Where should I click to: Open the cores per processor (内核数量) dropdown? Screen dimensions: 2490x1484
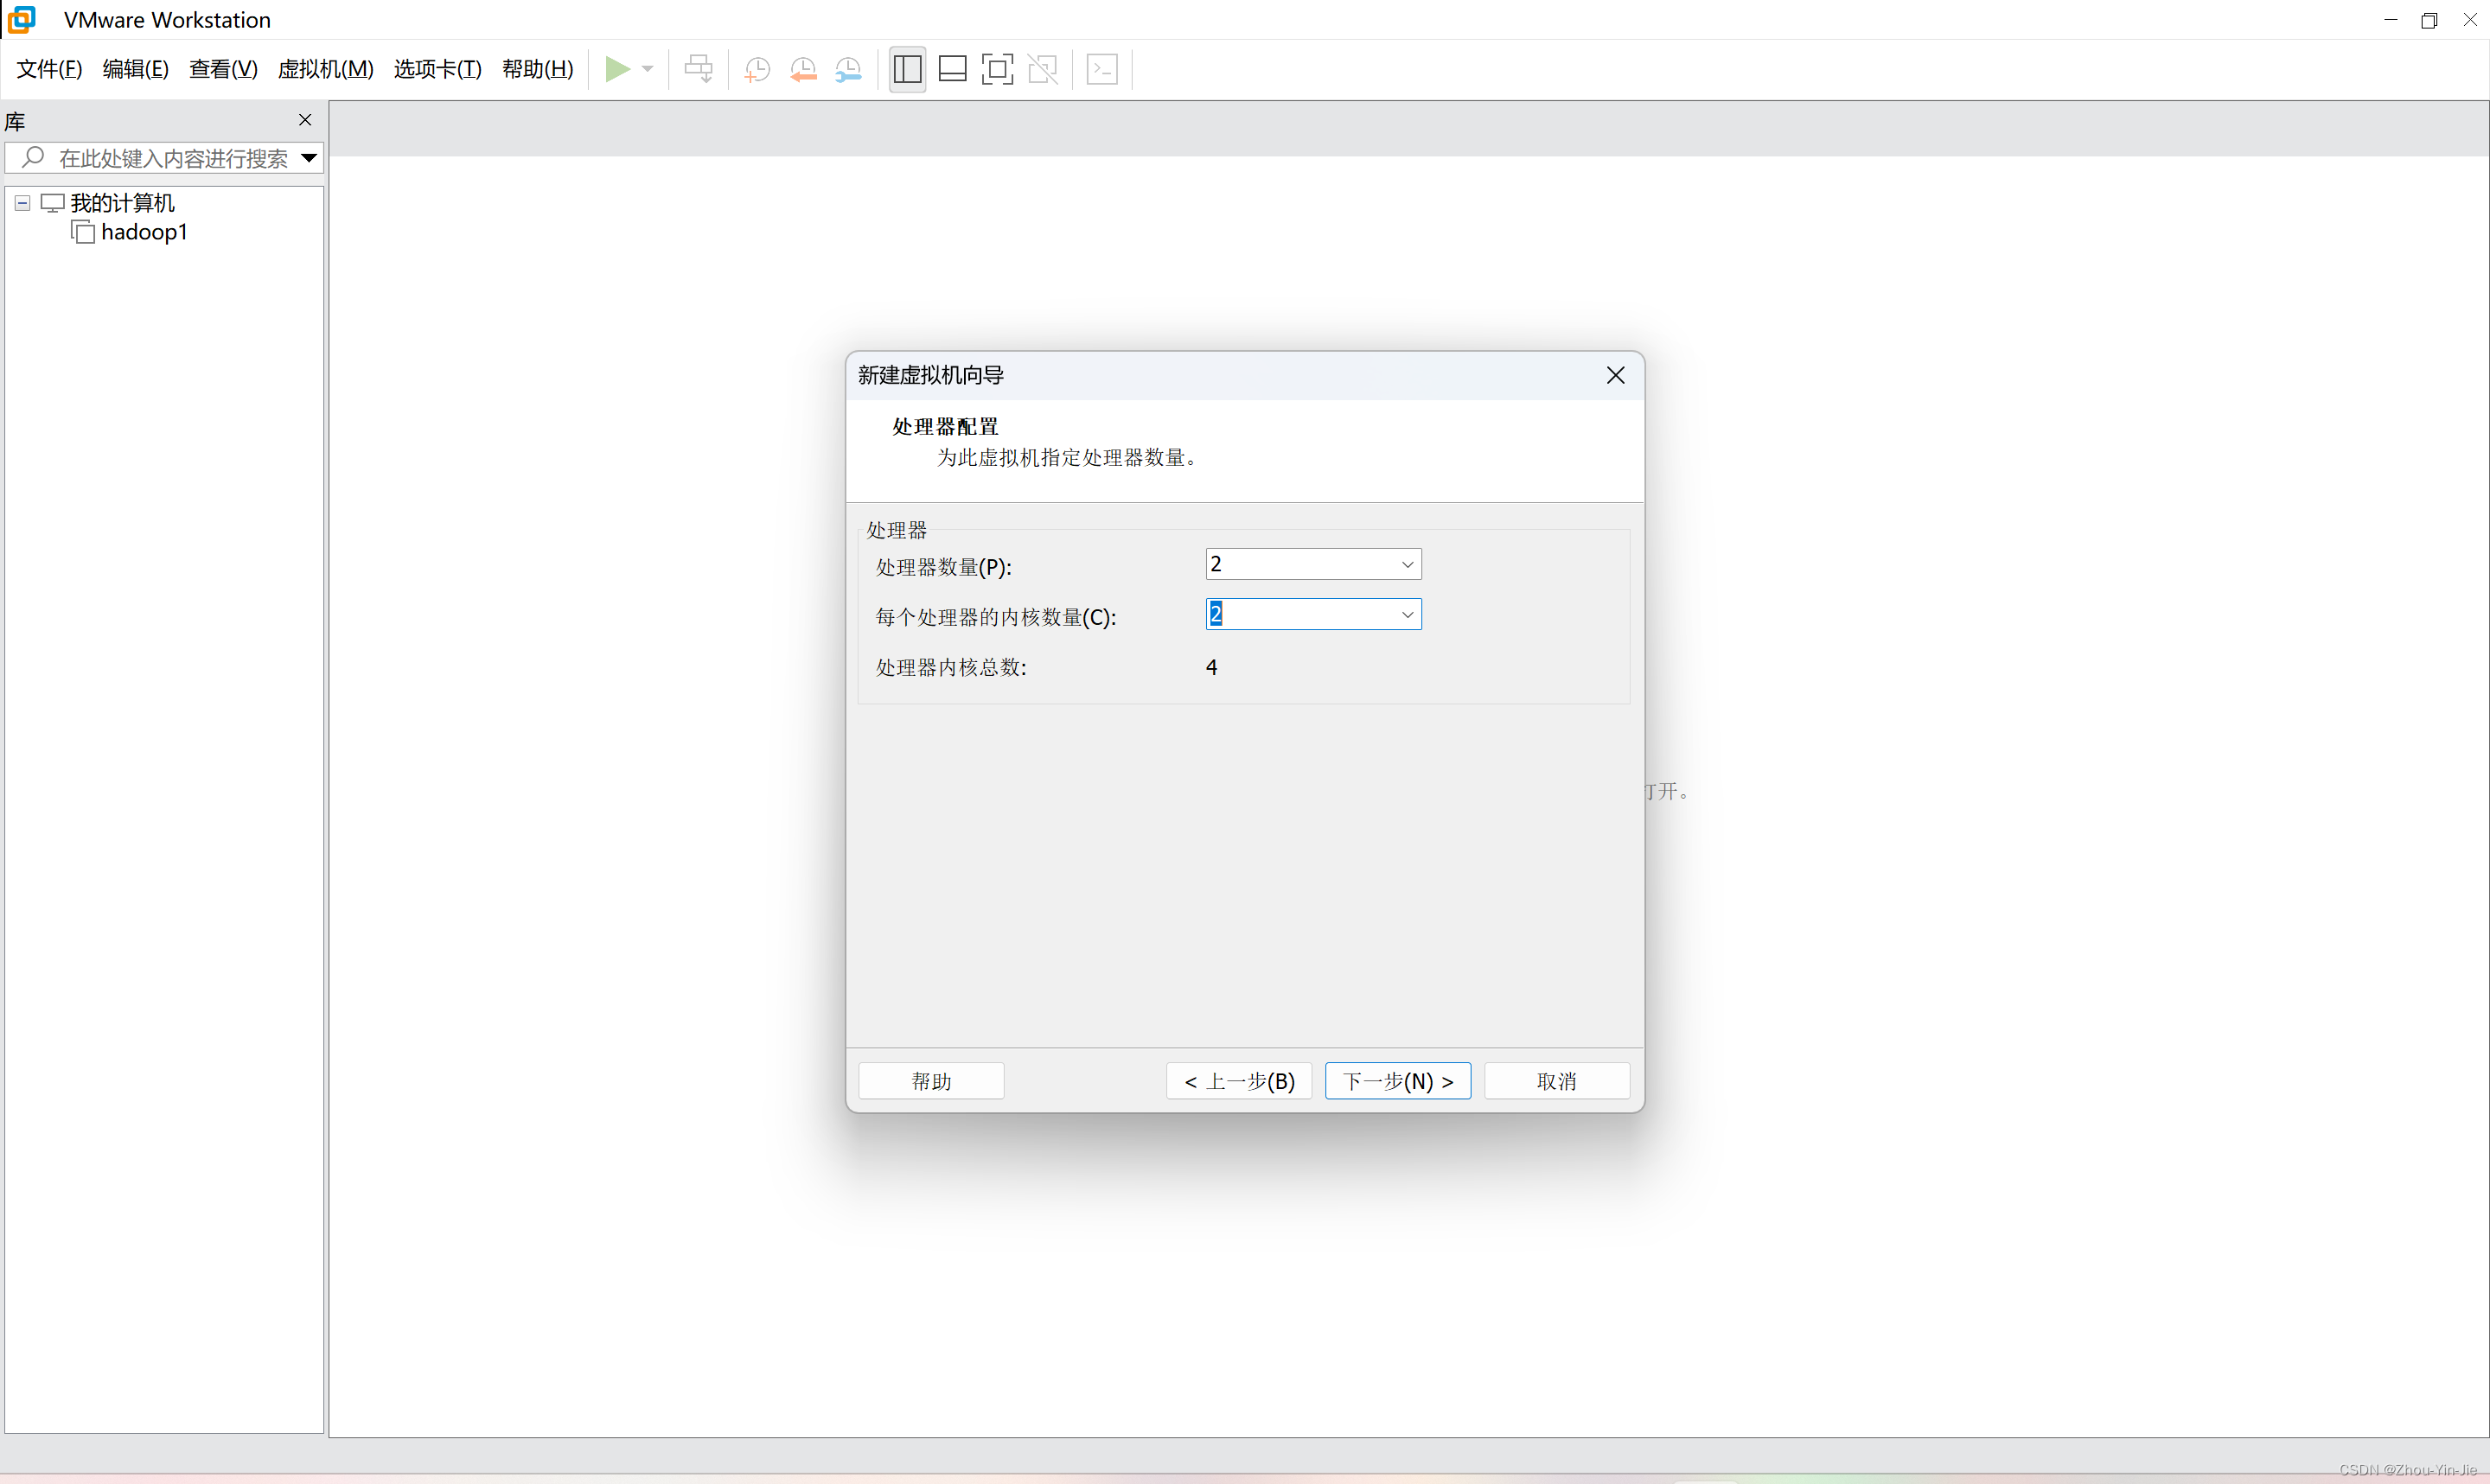[x=1407, y=615]
